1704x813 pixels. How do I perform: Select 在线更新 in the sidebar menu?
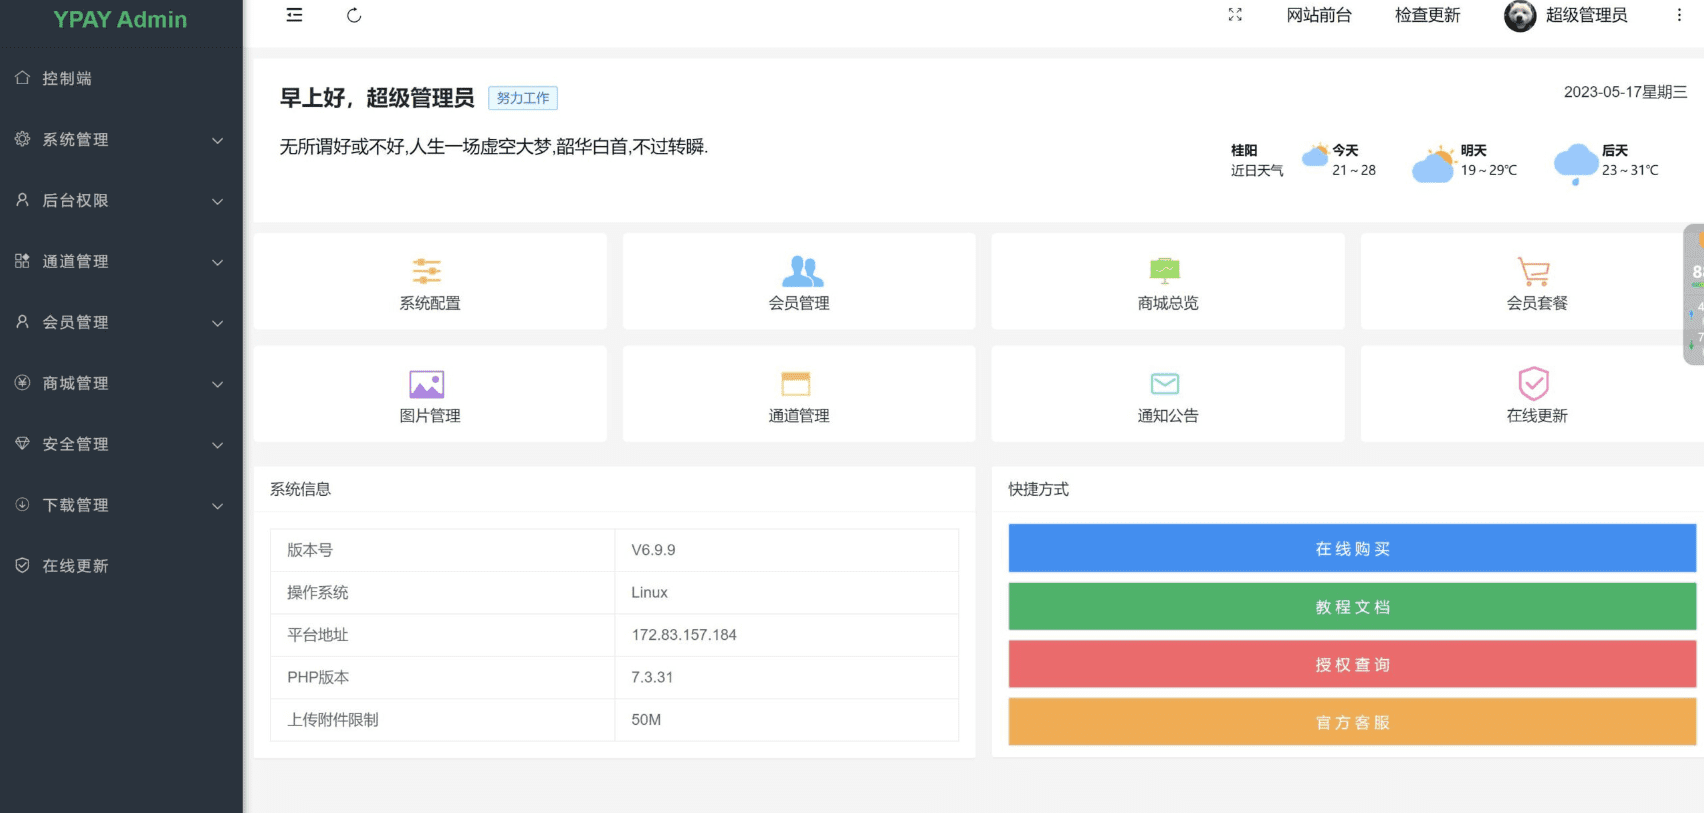pos(75,566)
